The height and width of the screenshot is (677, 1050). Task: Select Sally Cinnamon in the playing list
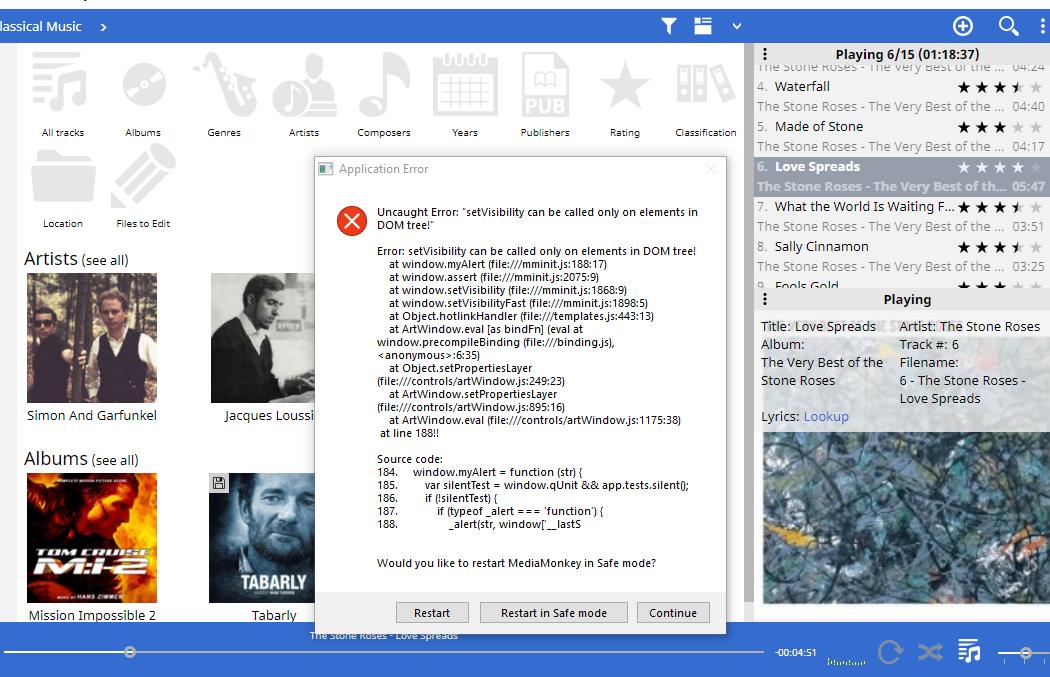click(x=821, y=247)
